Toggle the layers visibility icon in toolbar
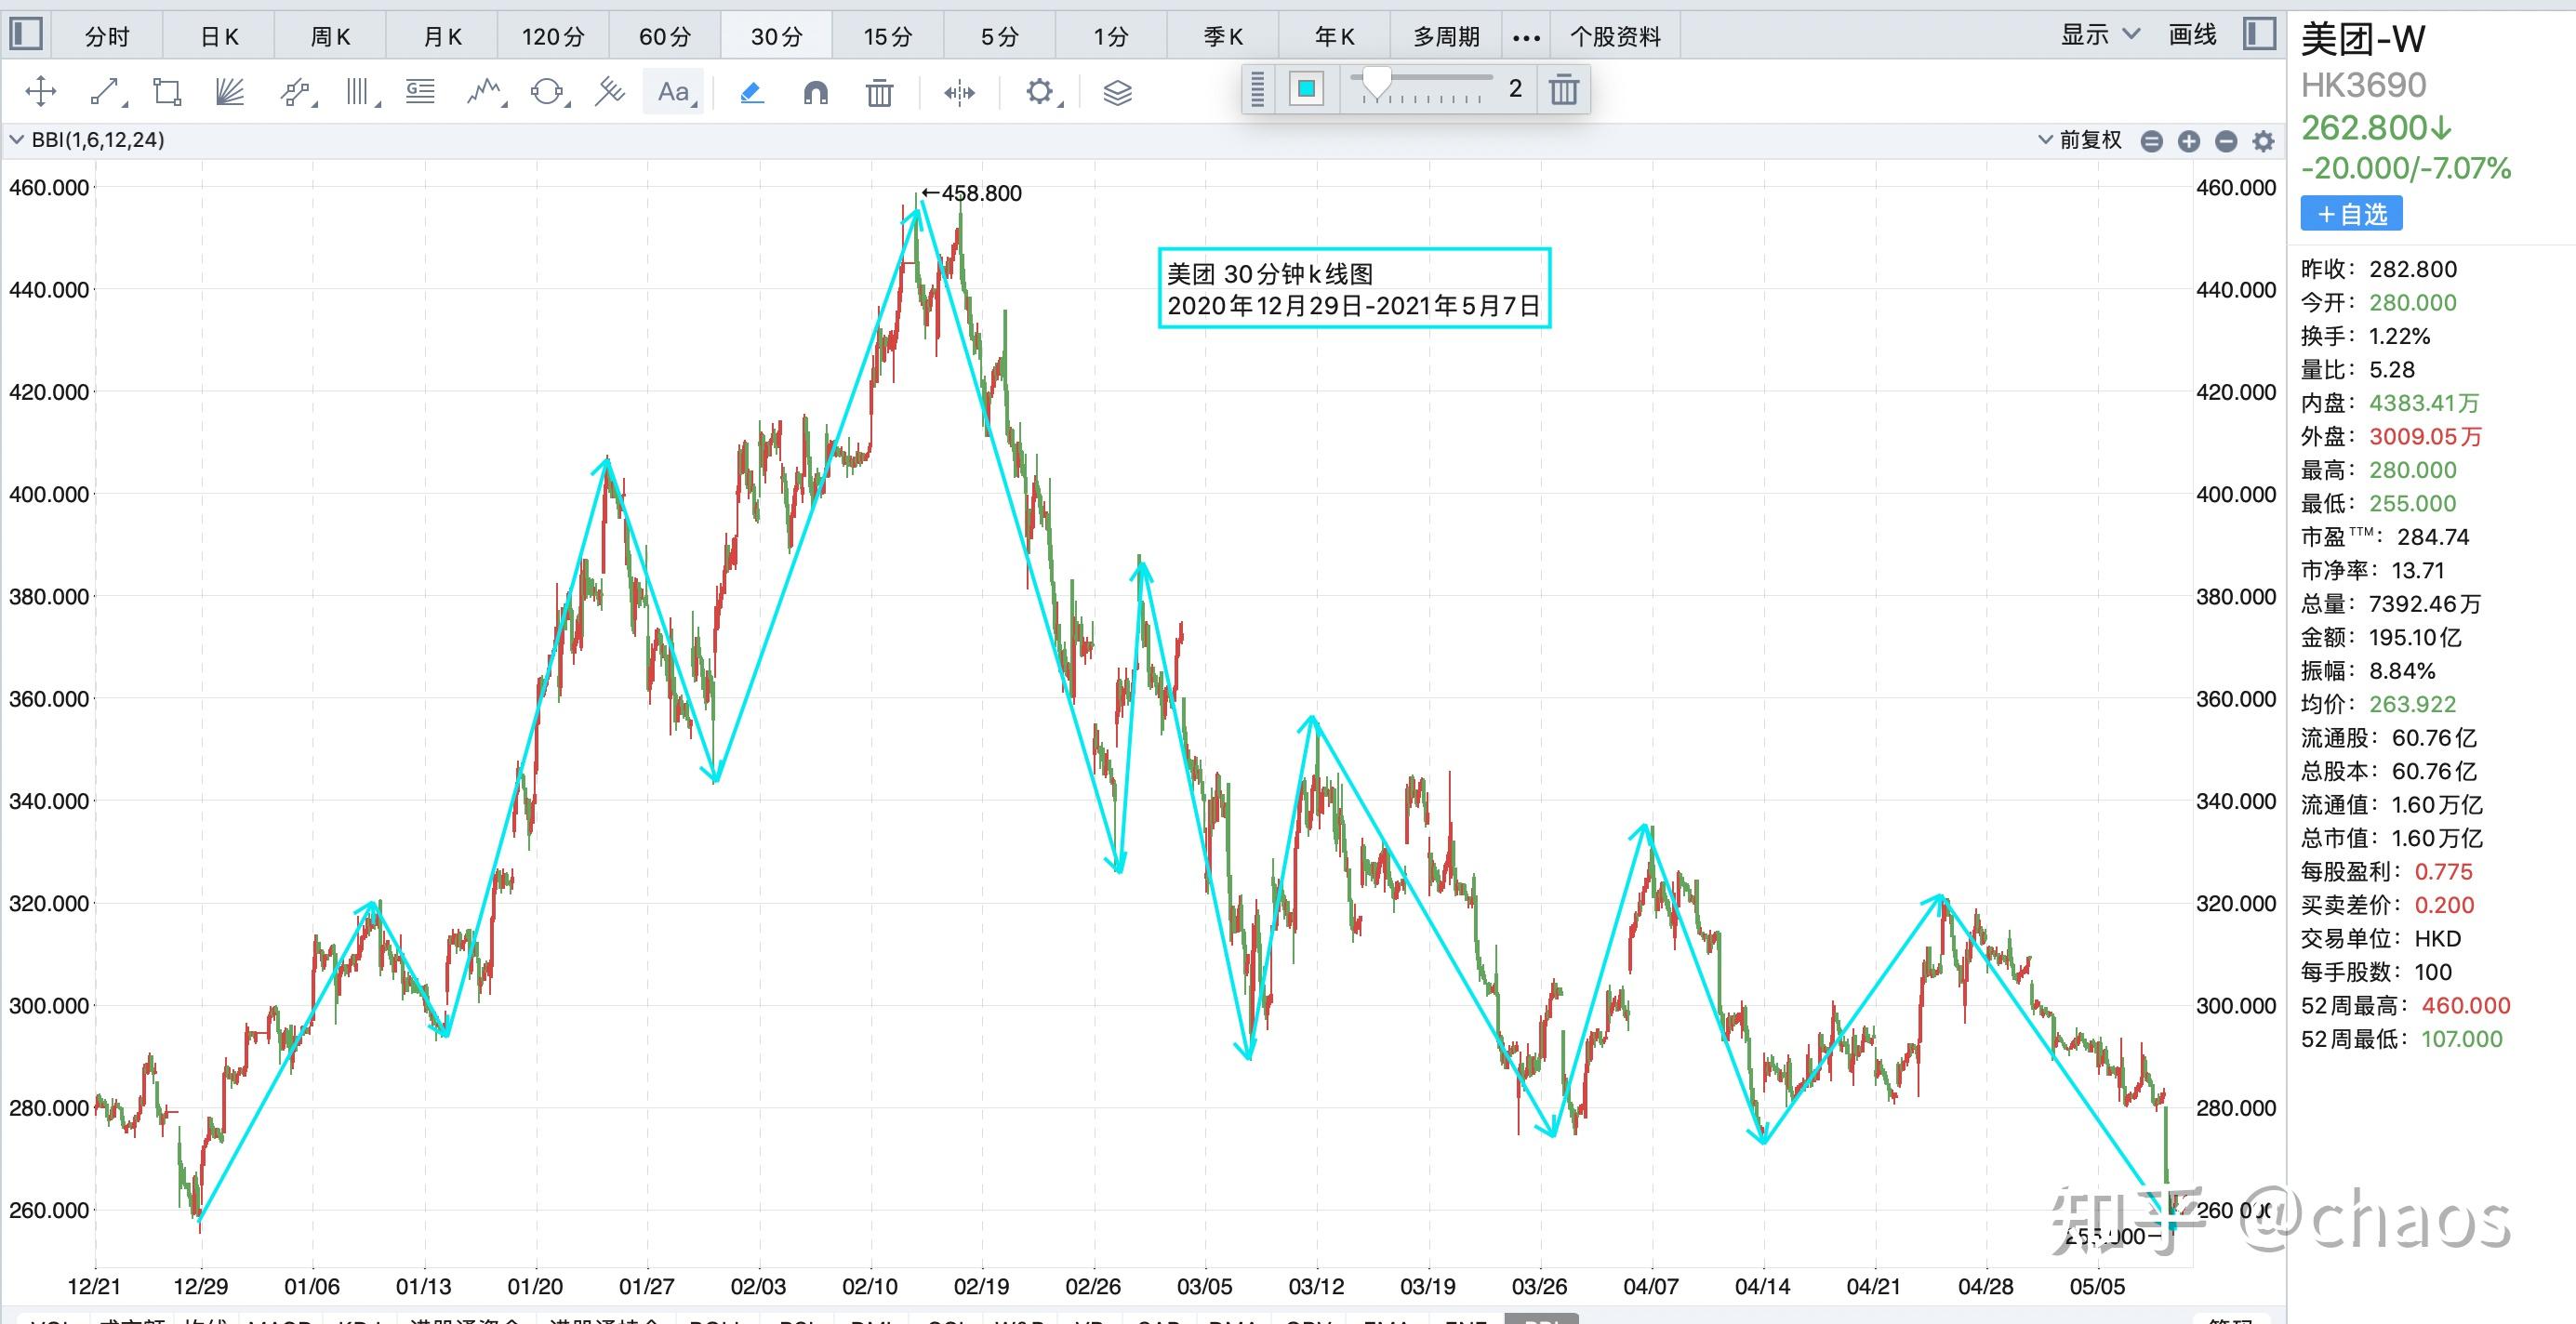The image size is (2576, 1324). pyautogui.click(x=1117, y=92)
